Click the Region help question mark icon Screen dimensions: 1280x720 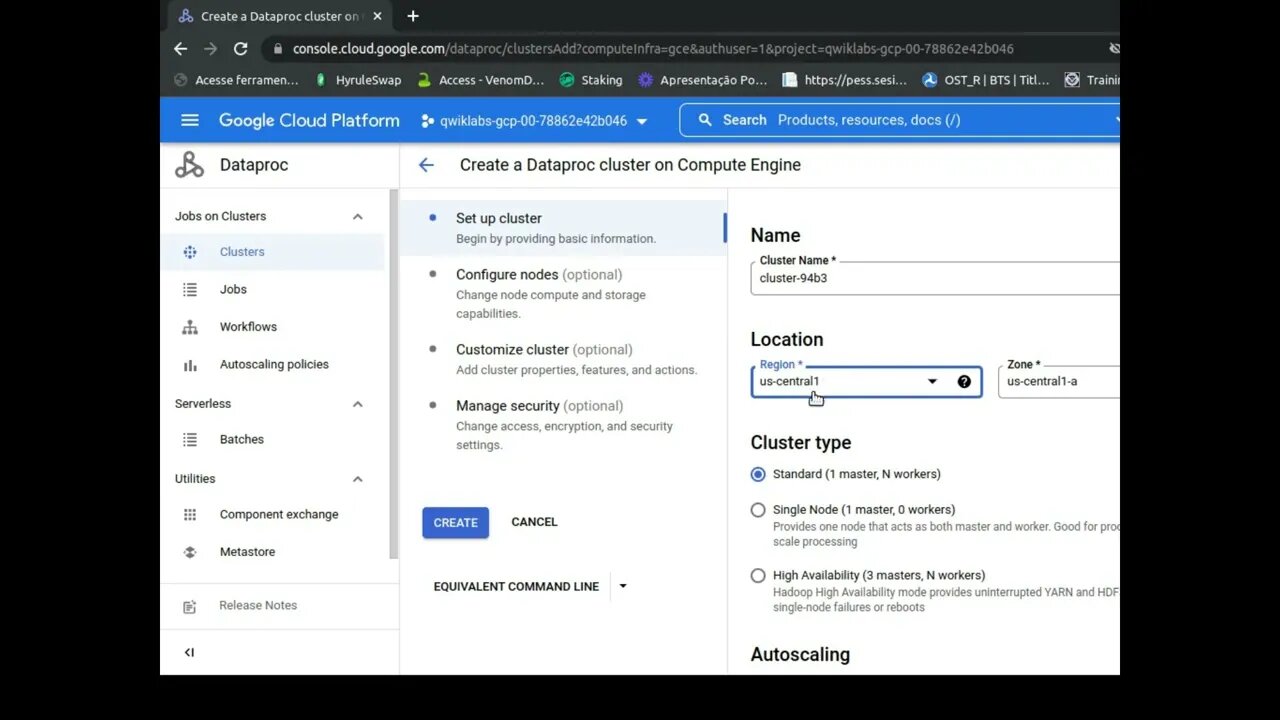(964, 381)
